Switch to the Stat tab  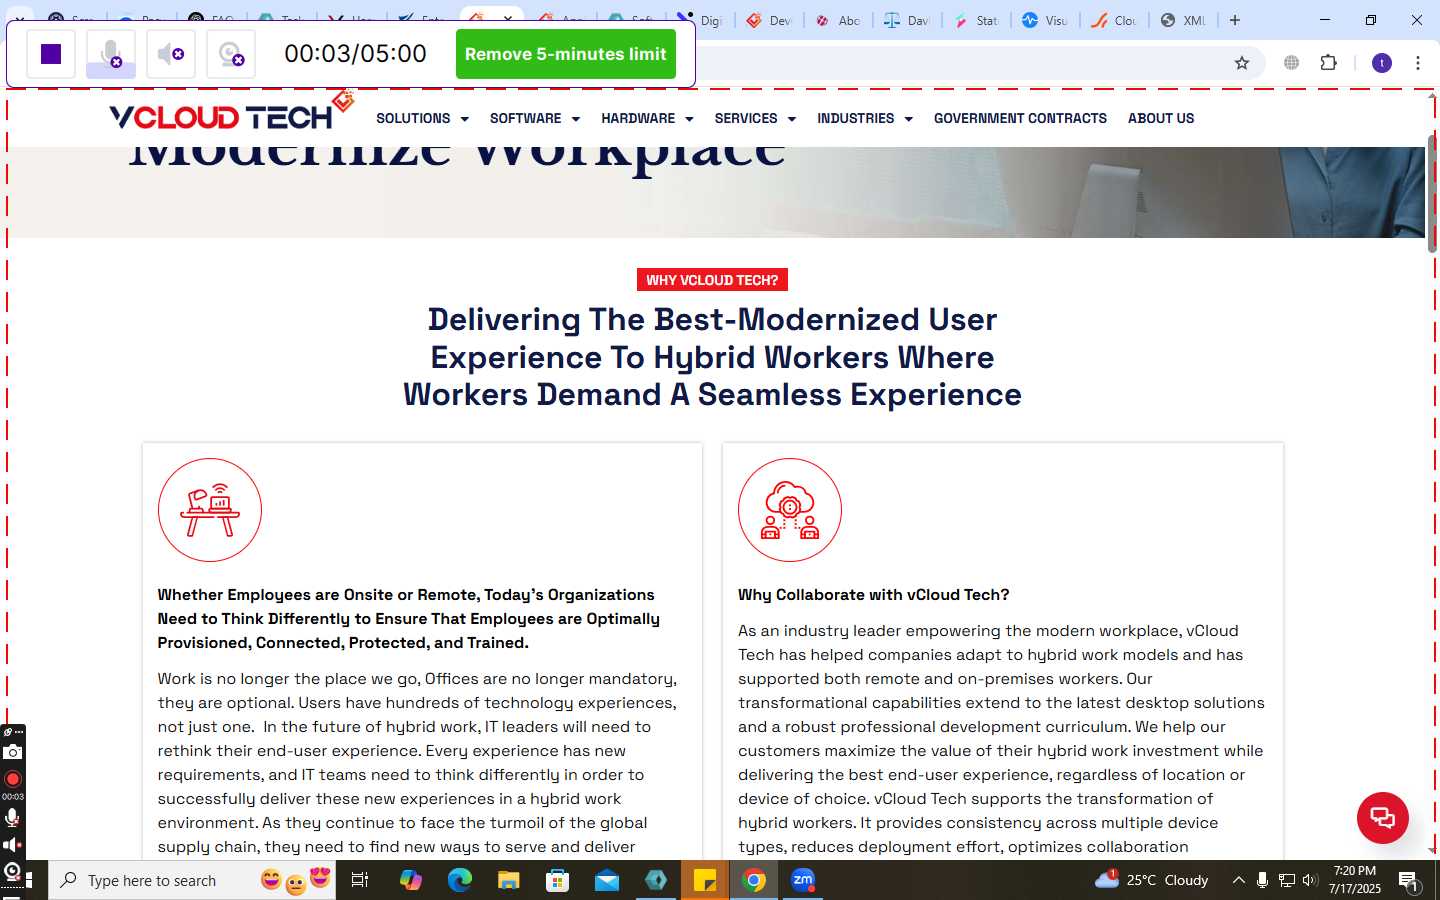click(976, 20)
